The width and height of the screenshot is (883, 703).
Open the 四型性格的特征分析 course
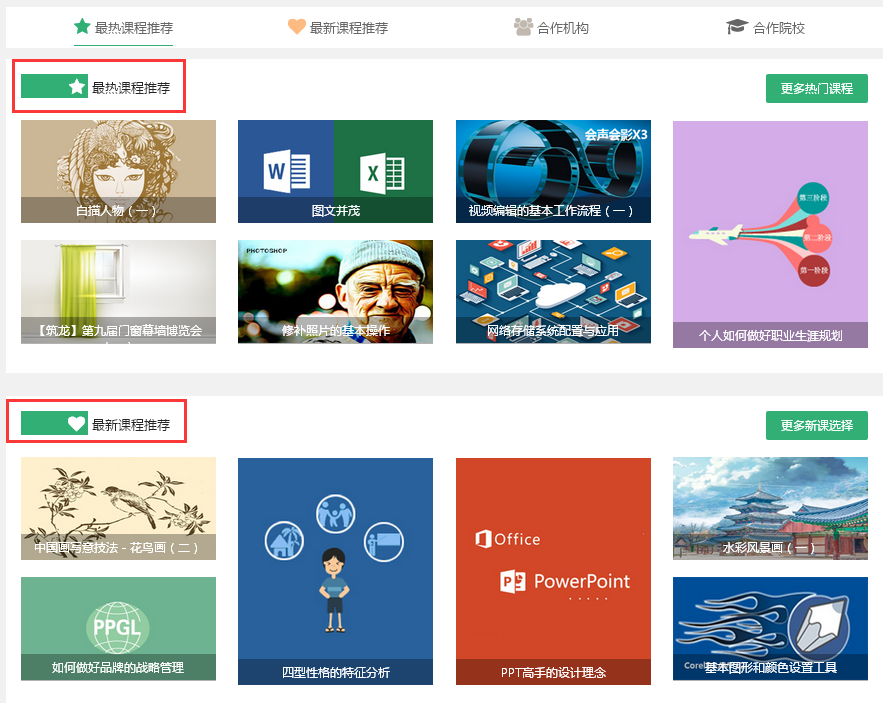tap(335, 571)
